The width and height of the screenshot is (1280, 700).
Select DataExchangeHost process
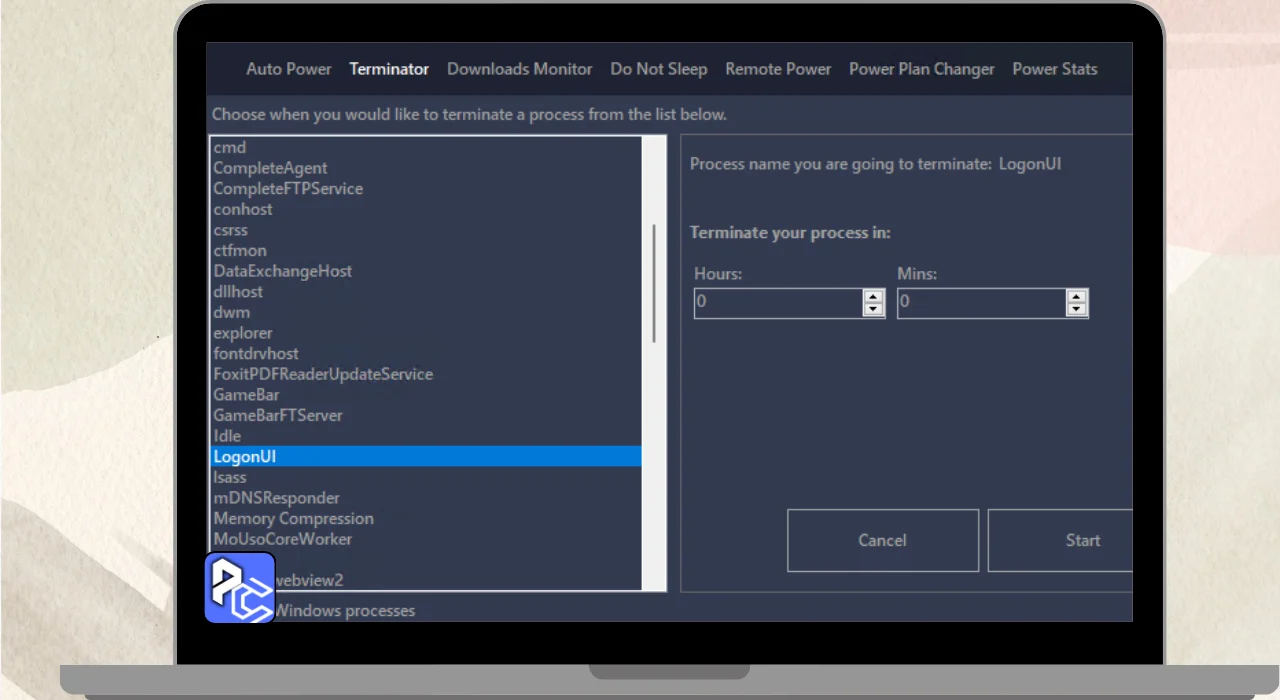point(426,271)
